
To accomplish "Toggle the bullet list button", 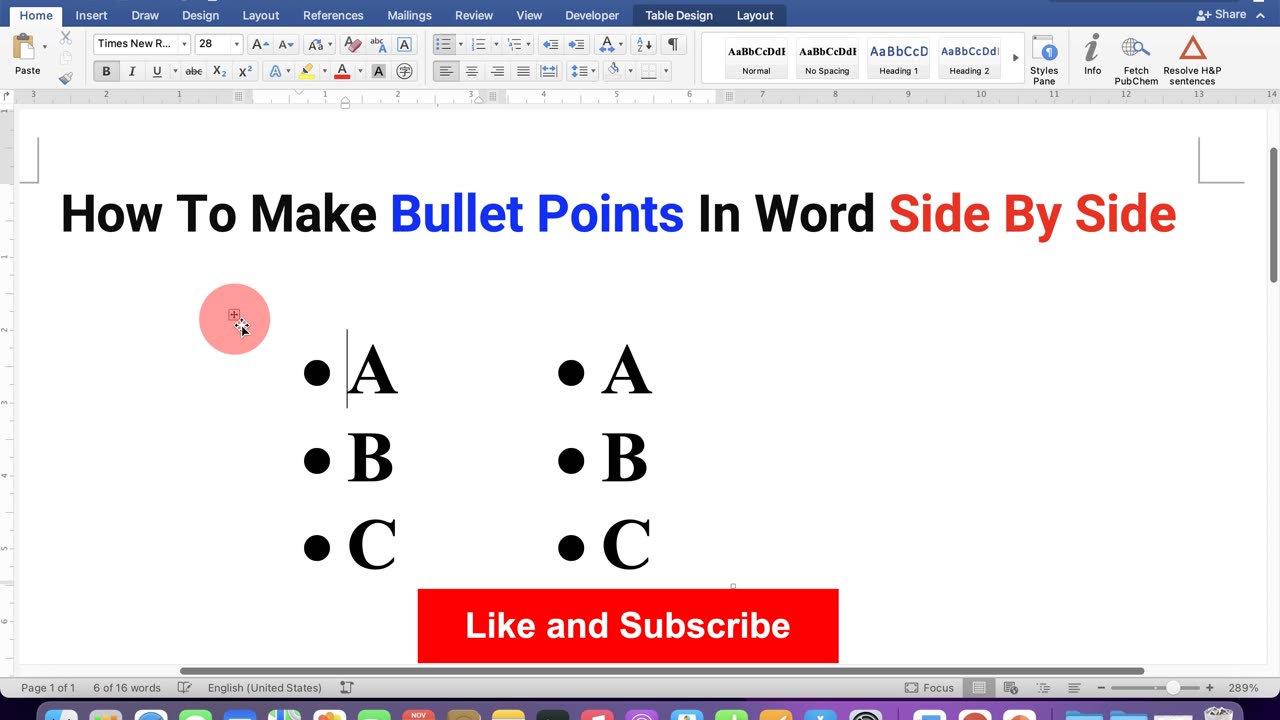I will tap(444, 44).
